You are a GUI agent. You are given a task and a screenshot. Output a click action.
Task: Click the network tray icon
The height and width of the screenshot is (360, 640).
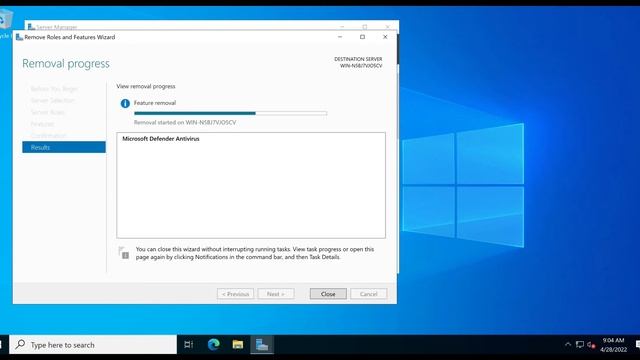(580, 345)
